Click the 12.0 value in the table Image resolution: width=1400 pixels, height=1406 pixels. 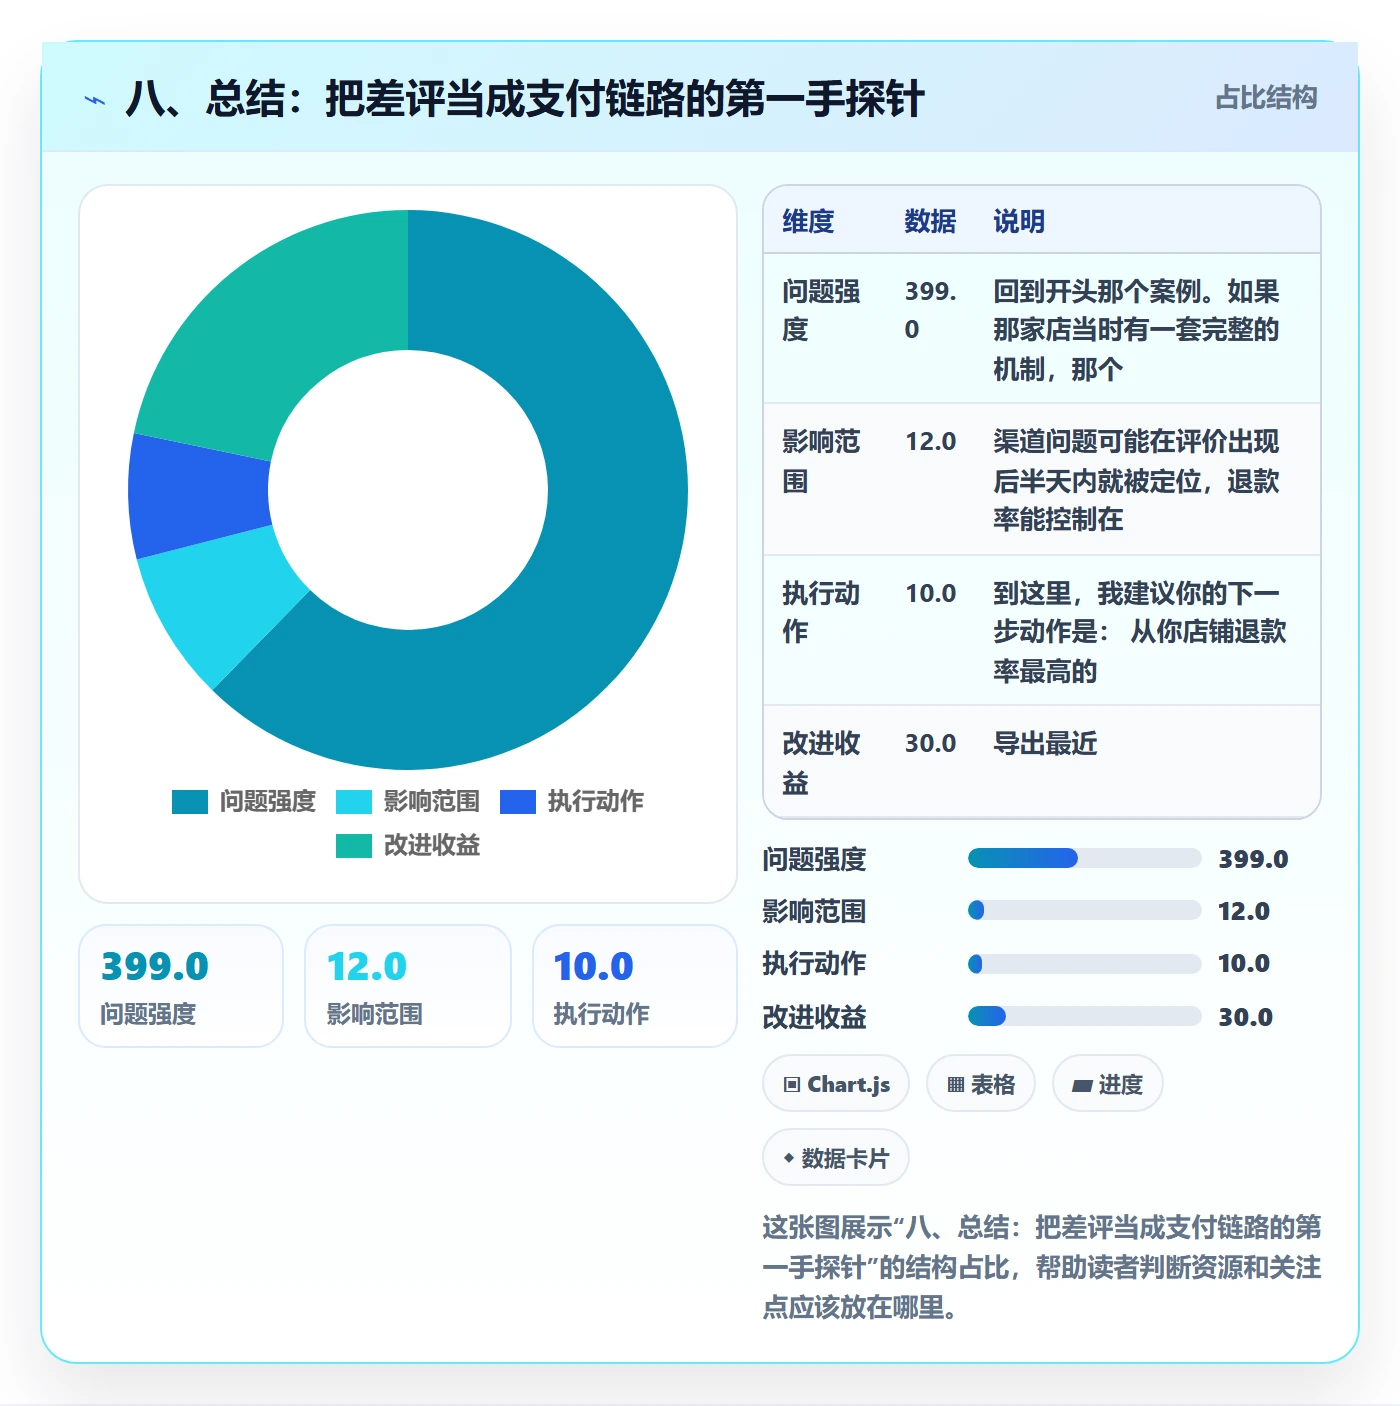point(931,441)
